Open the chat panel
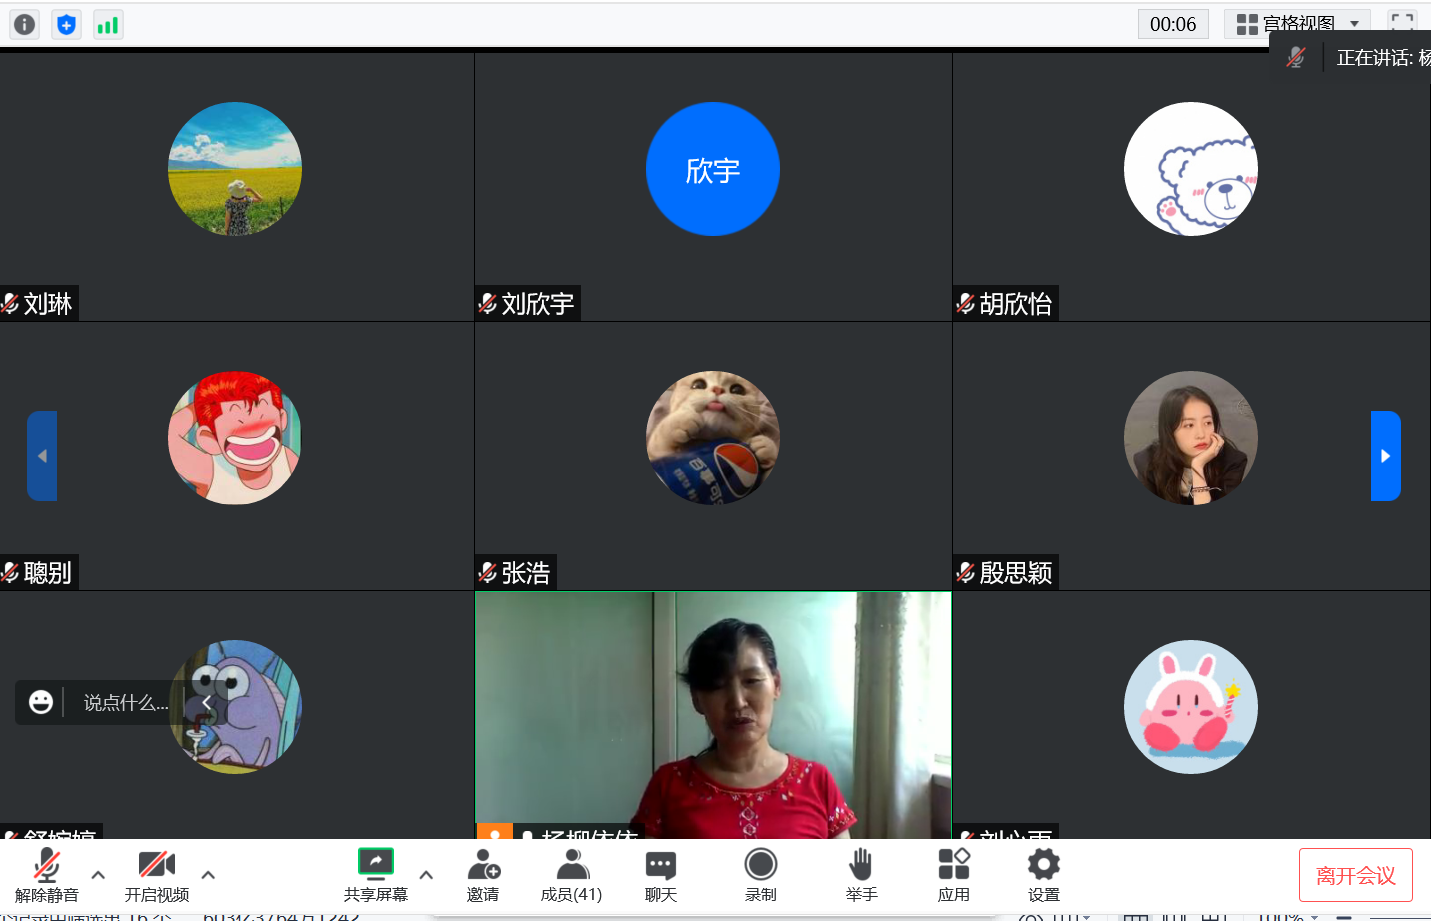 [660, 875]
